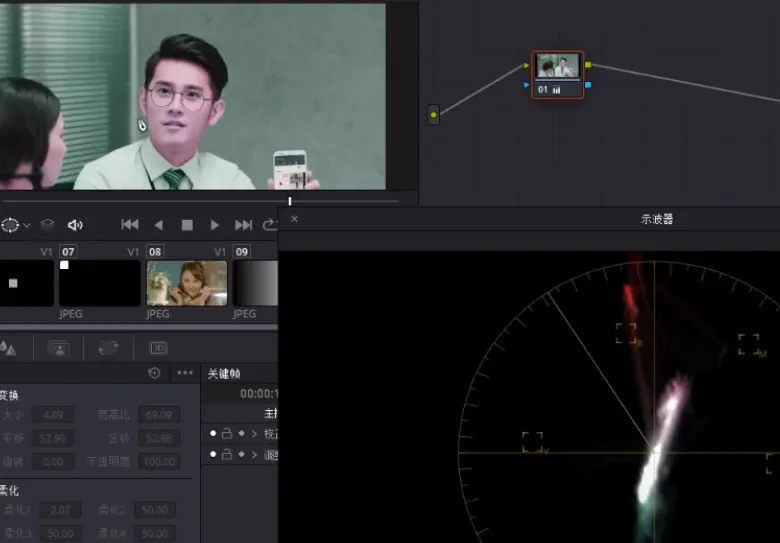The width and height of the screenshot is (780, 543).
Task: Toggle keyframe diamond on 校正 row
Action: click(242, 434)
